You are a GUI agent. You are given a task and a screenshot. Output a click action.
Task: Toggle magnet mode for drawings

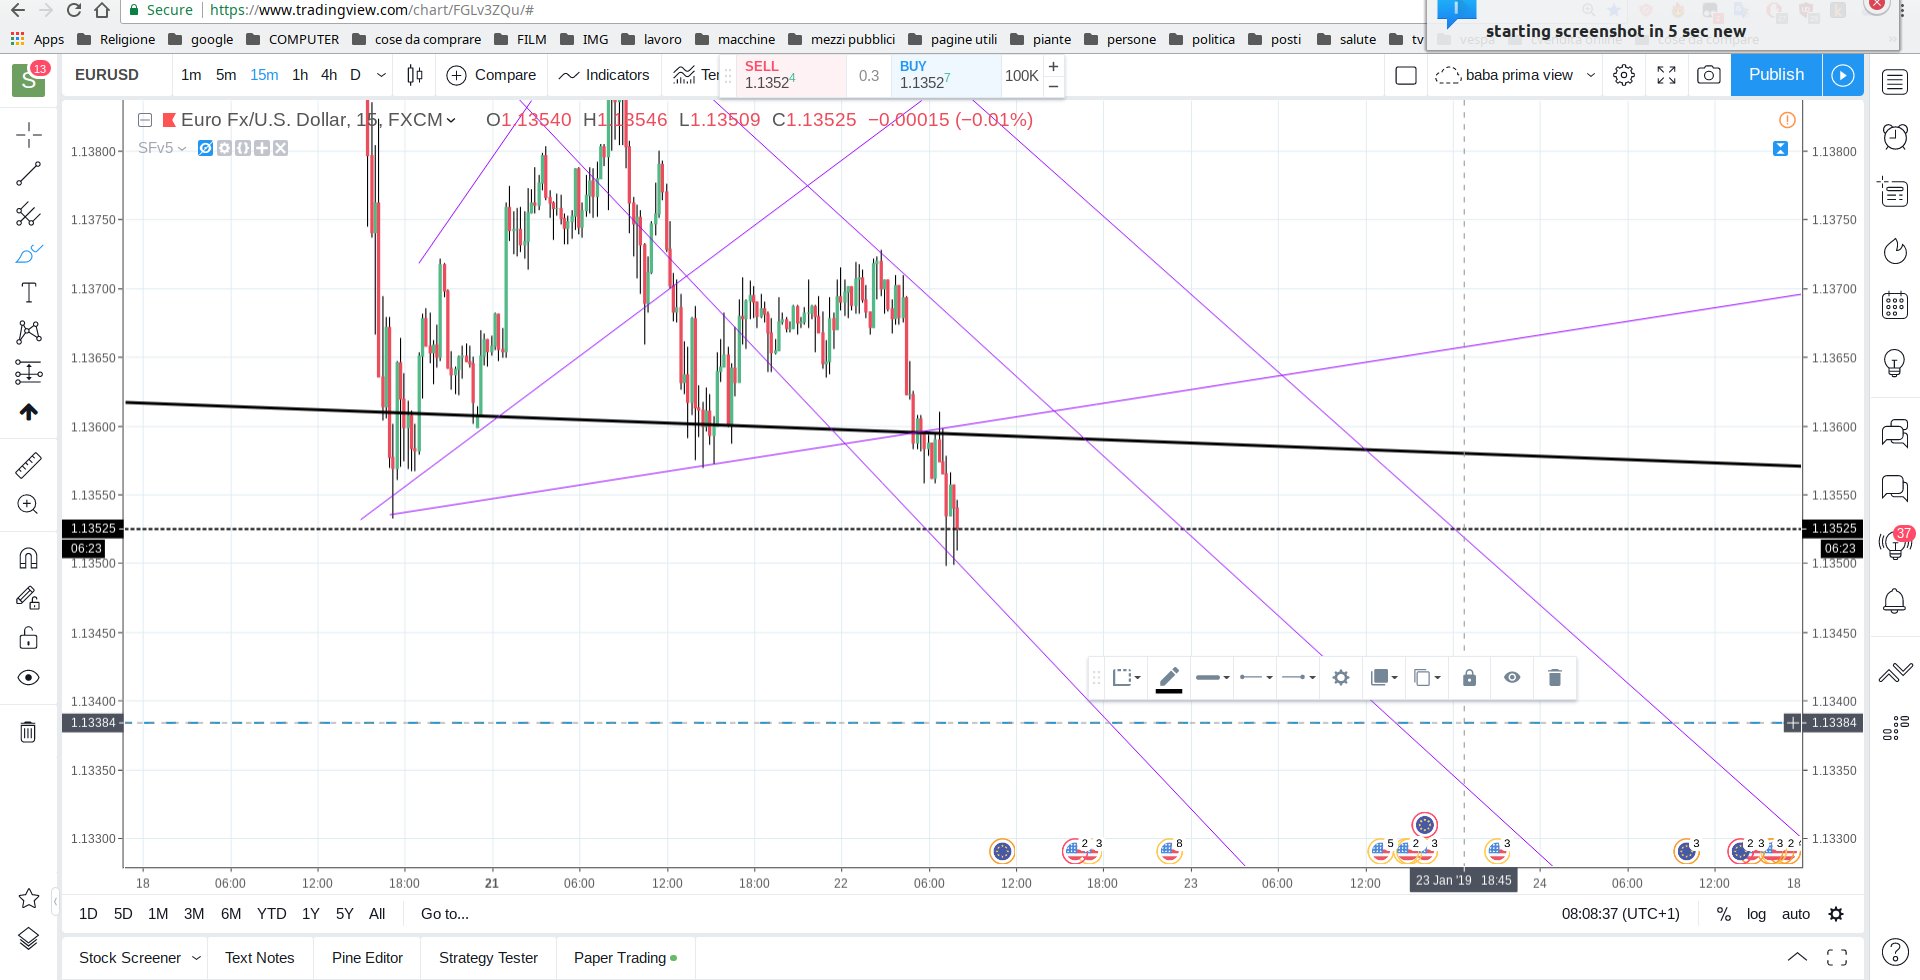tap(29, 558)
